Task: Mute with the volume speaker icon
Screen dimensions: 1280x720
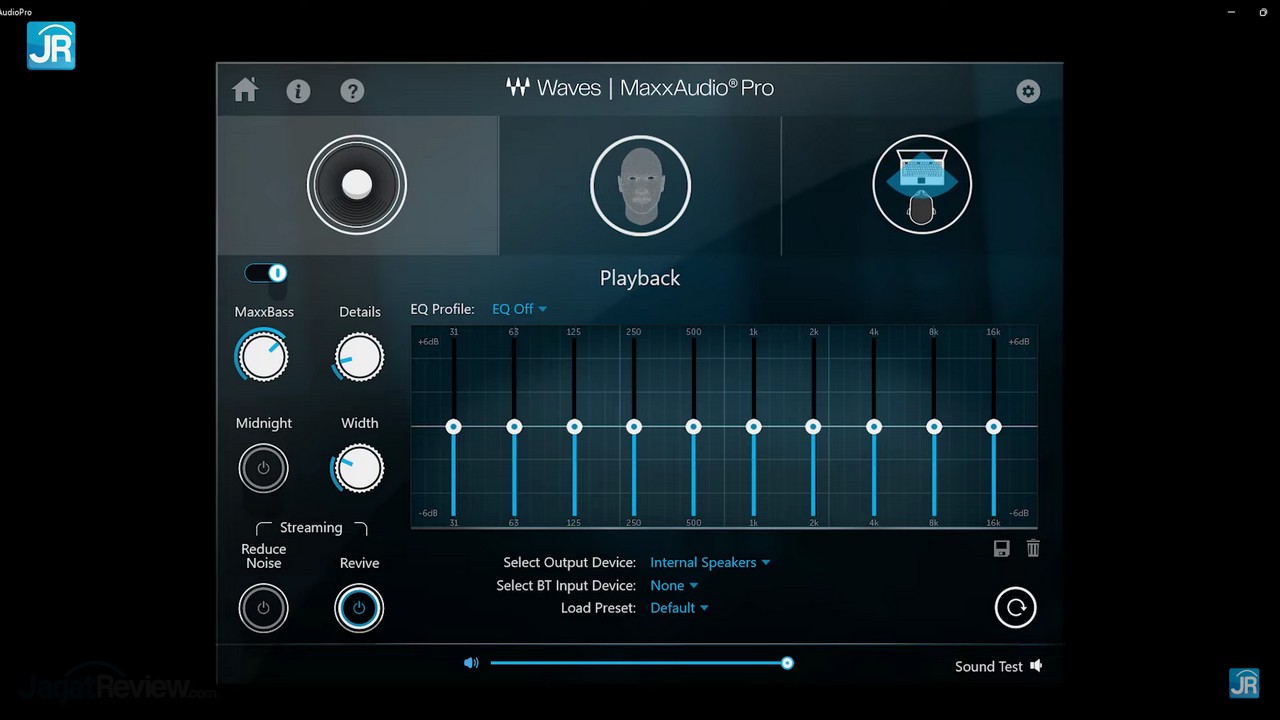Action: 471,663
